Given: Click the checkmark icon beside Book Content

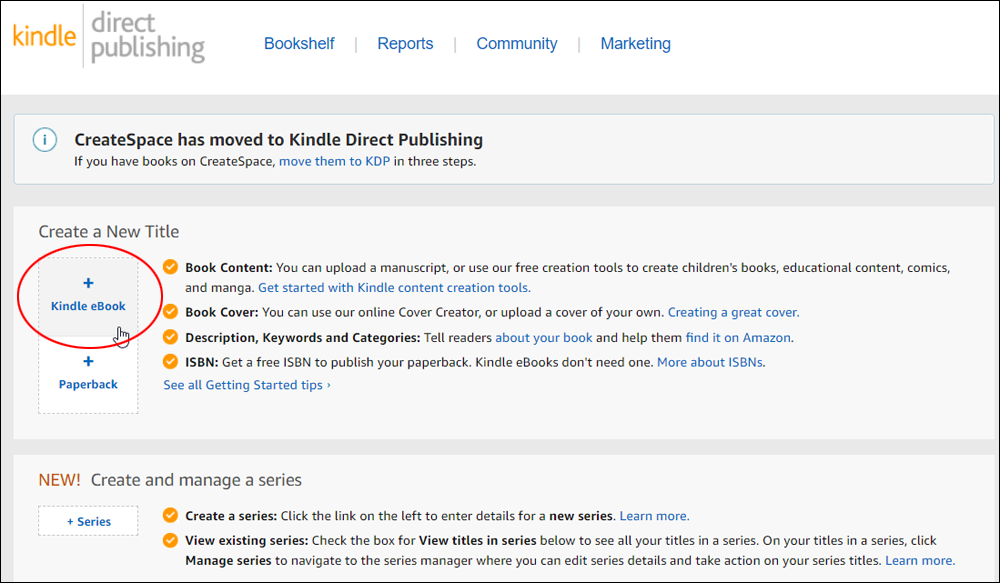Looking at the screenshot, I should click(170, 267).
